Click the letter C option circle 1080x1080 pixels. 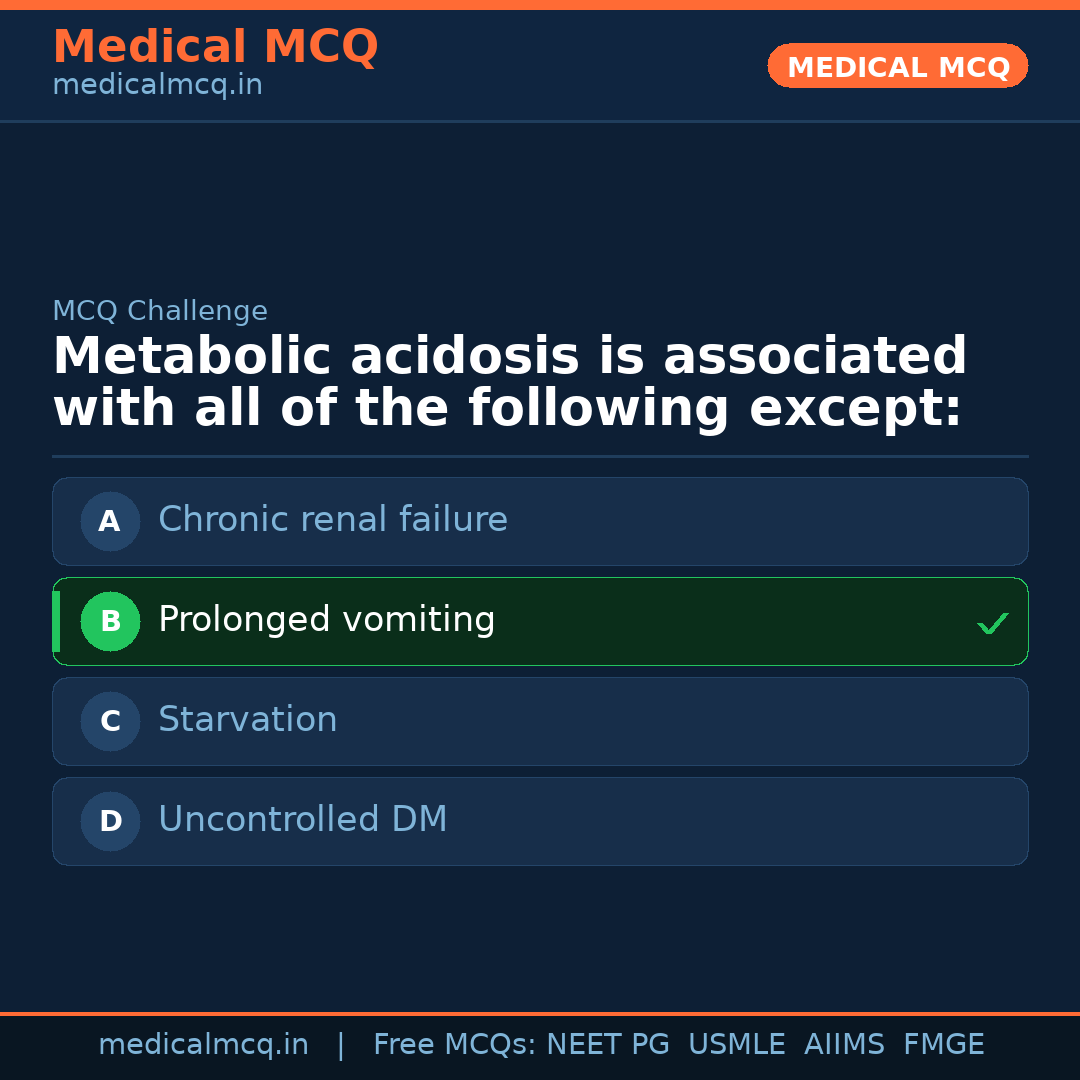[110, 721]
